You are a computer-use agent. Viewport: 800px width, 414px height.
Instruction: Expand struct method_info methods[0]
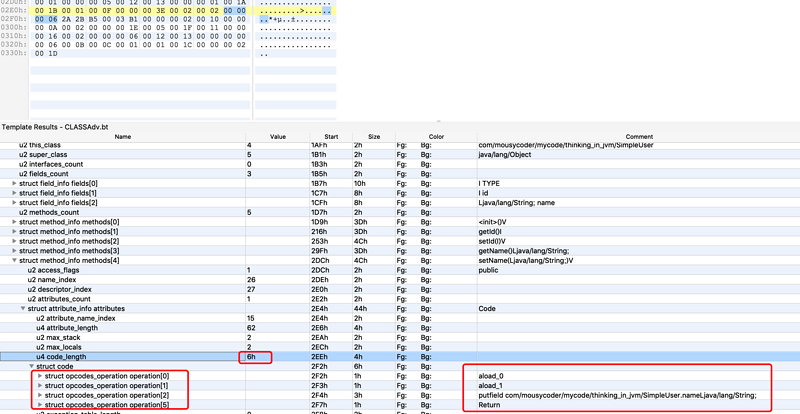(14, 222)
